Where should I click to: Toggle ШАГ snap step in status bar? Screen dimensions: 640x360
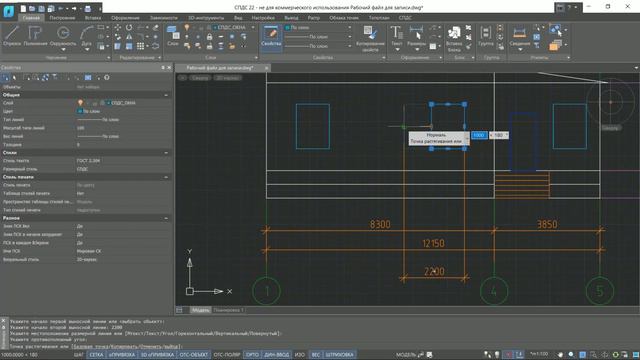[78, 355]
